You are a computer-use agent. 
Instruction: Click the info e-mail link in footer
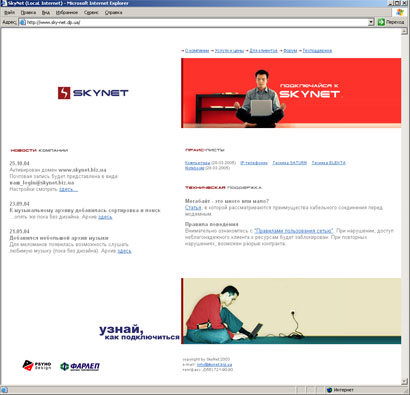[214, 365]
